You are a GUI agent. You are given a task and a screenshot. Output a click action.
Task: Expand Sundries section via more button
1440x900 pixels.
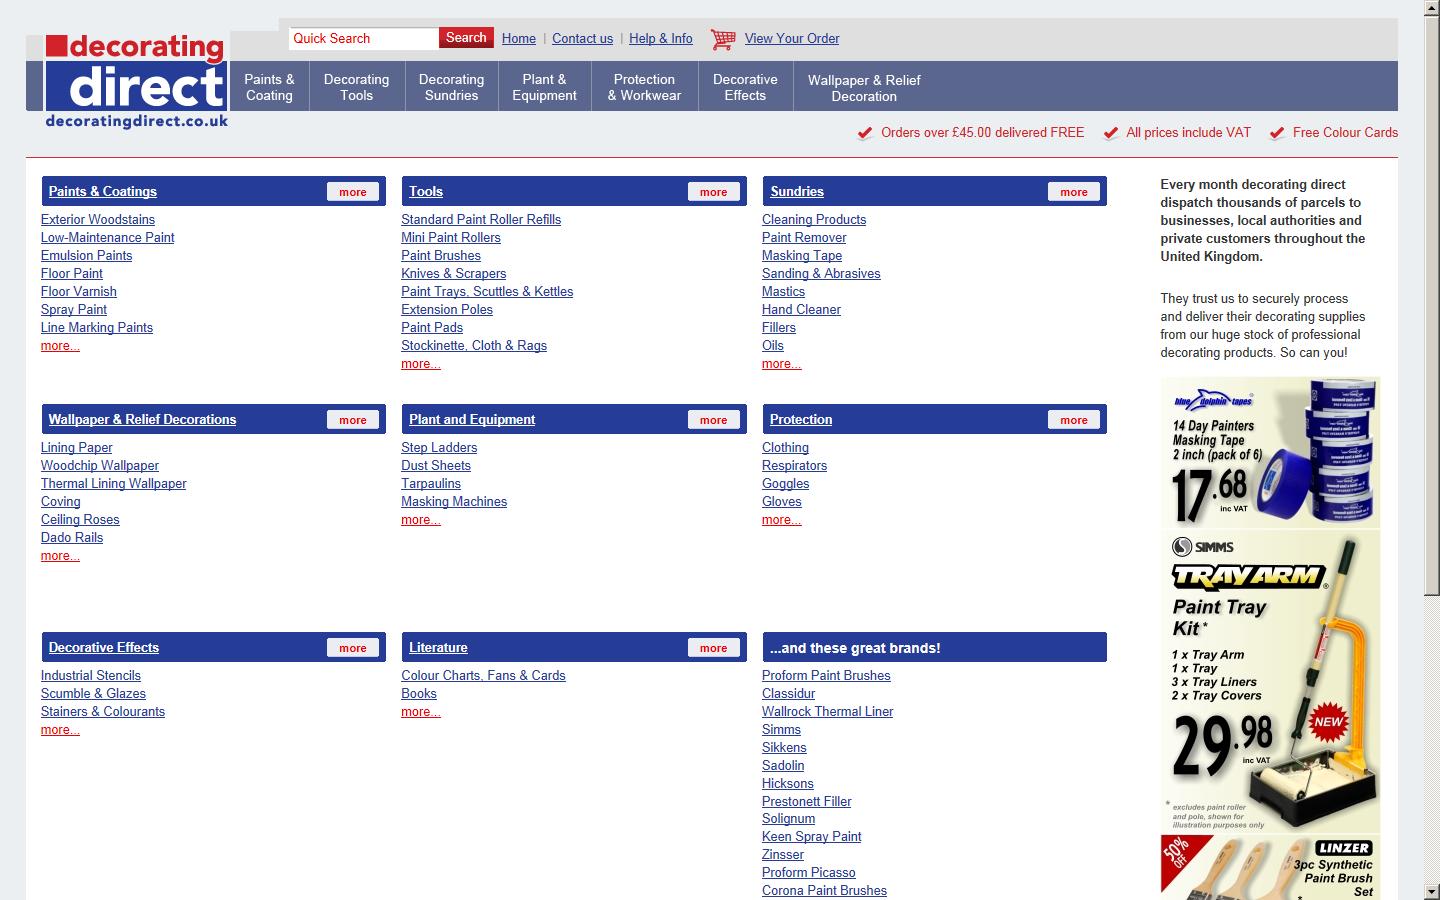(1074, 192)
